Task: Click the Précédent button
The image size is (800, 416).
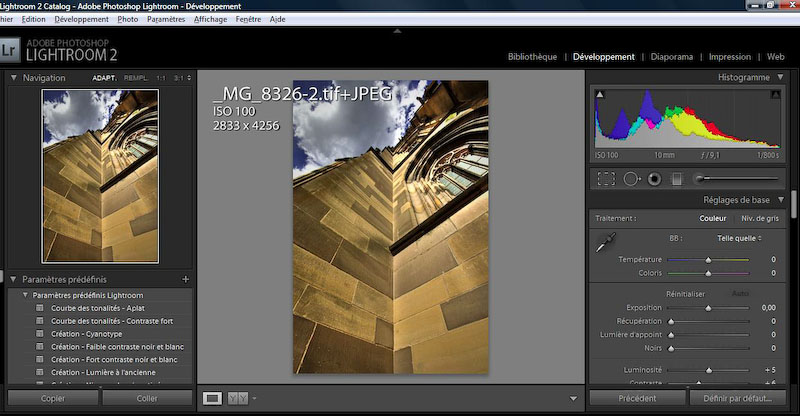Action: pyautogui.click(x=637, y=399)
